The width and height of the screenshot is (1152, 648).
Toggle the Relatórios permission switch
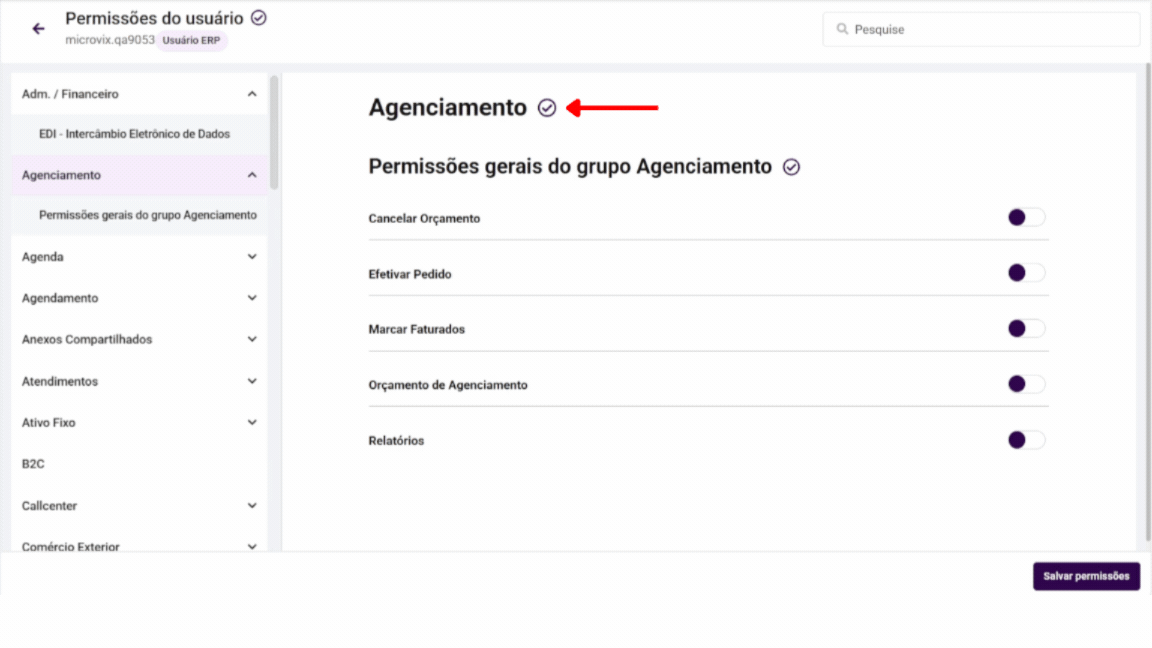click(x=1026, y=440)
